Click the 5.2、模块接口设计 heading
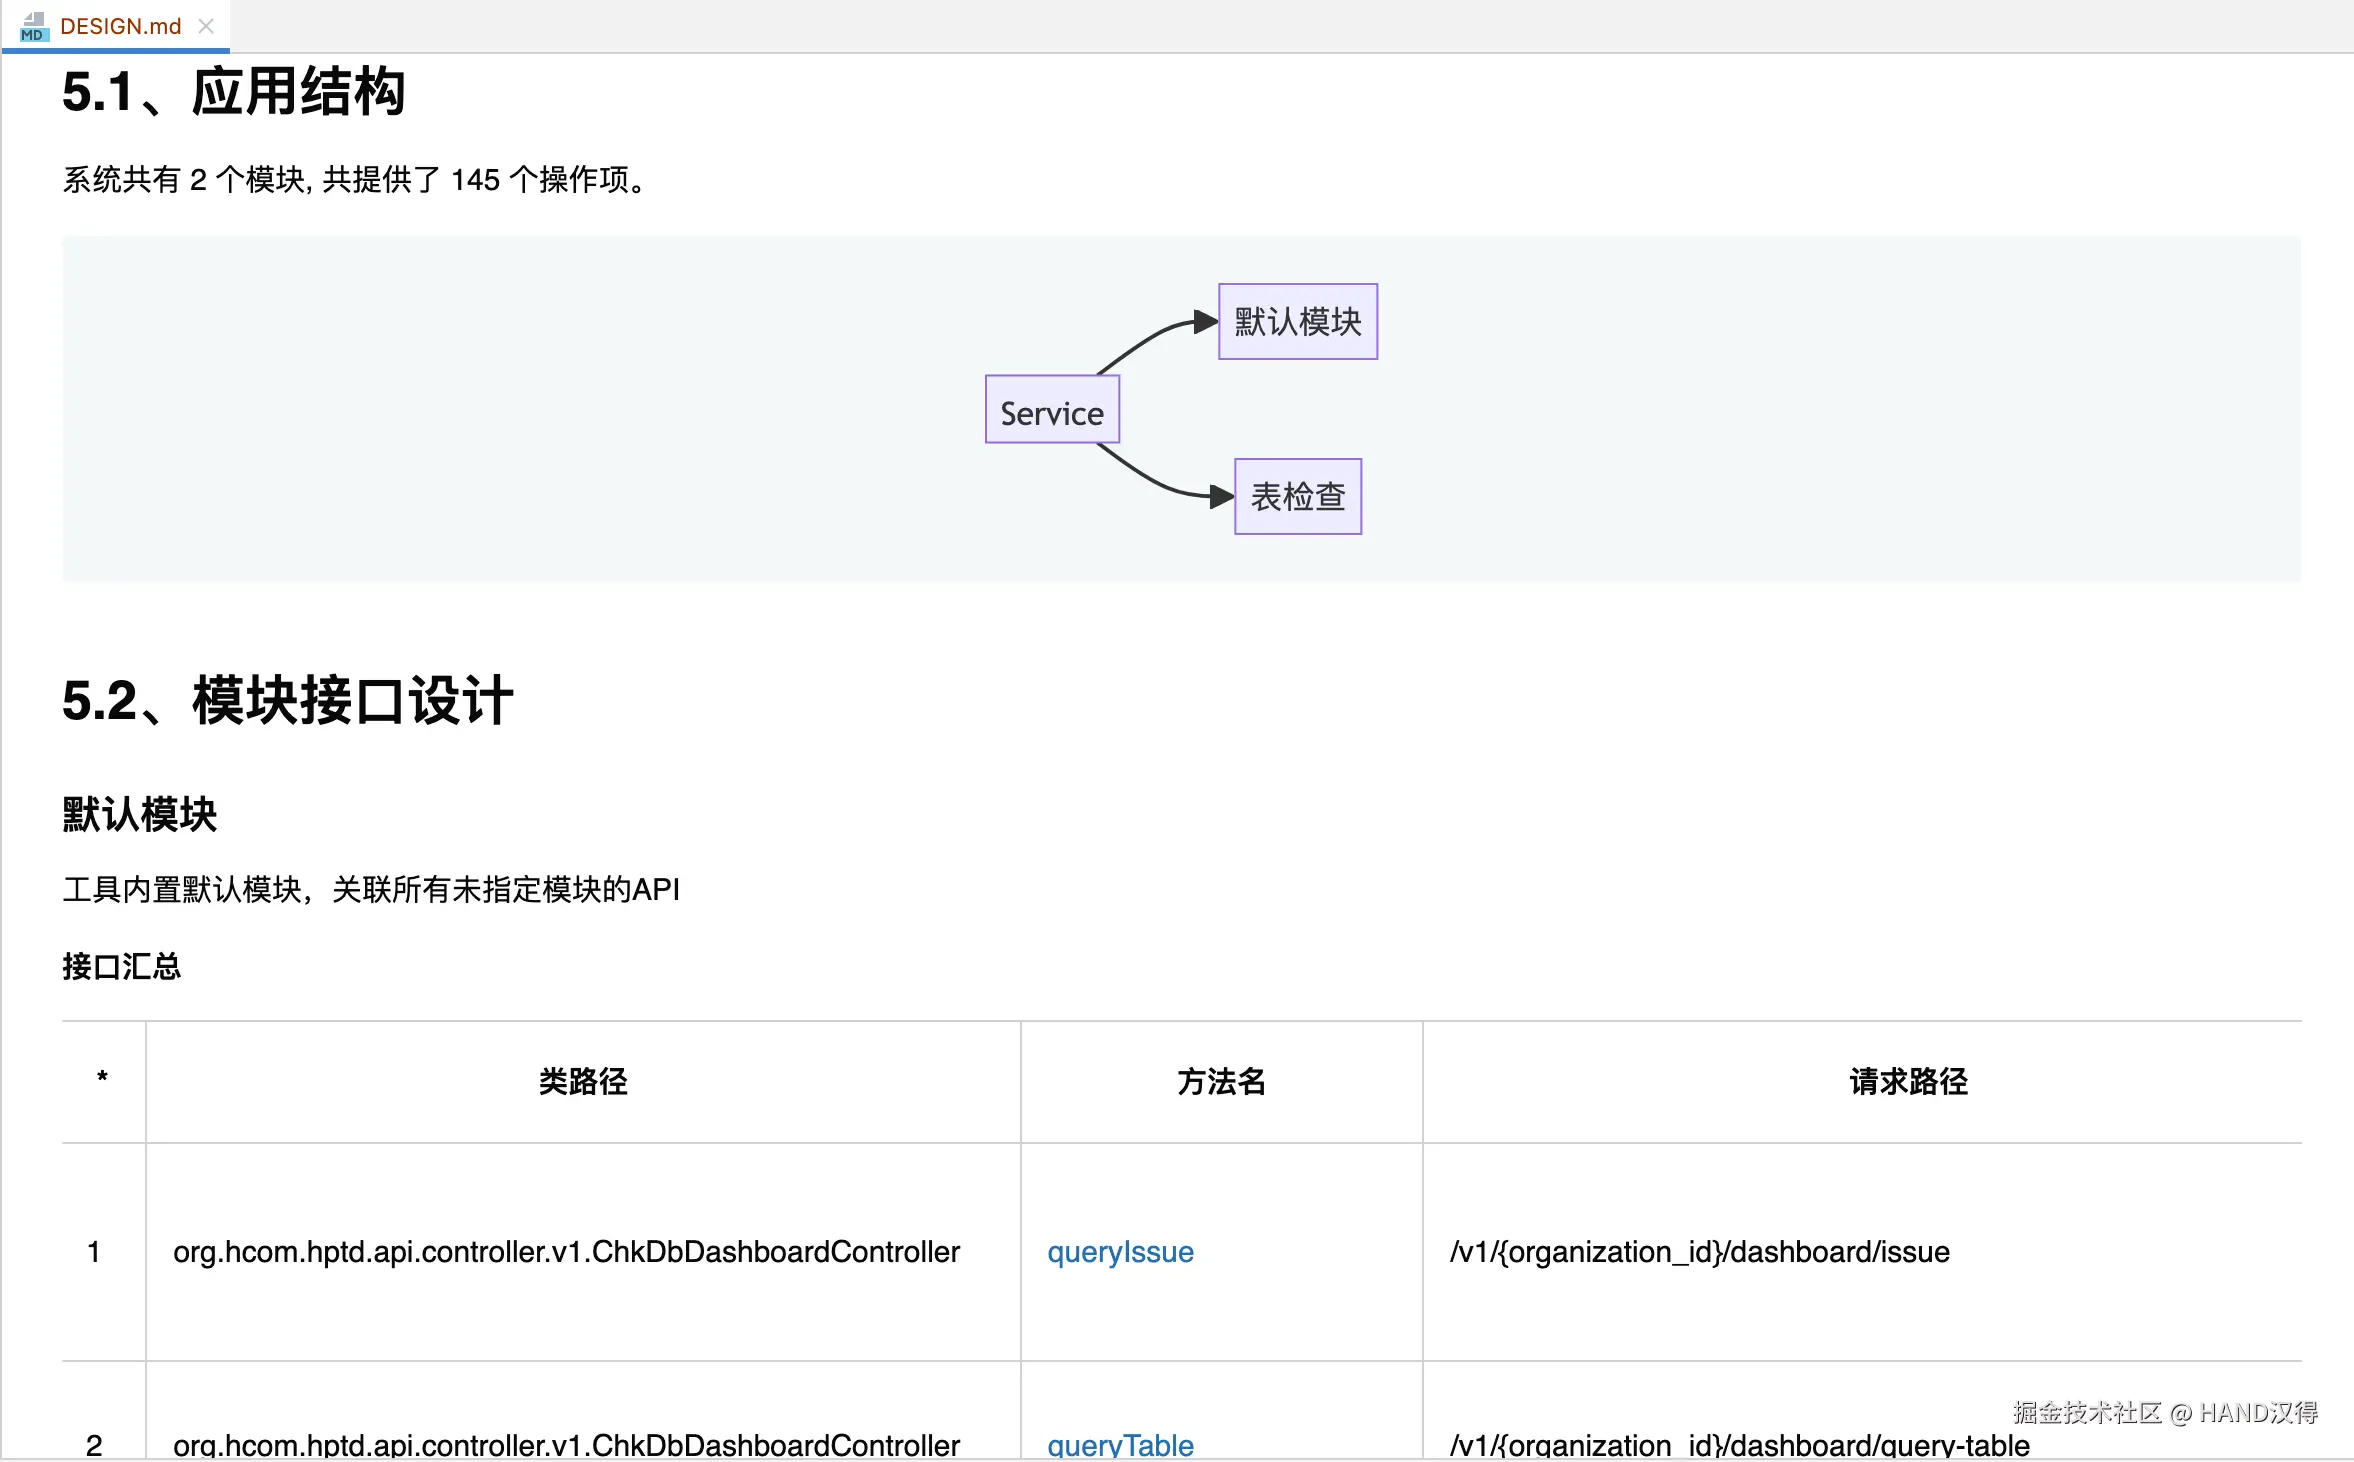The height and width of the screenshot is (1462, 2354). tap(287, 701)
